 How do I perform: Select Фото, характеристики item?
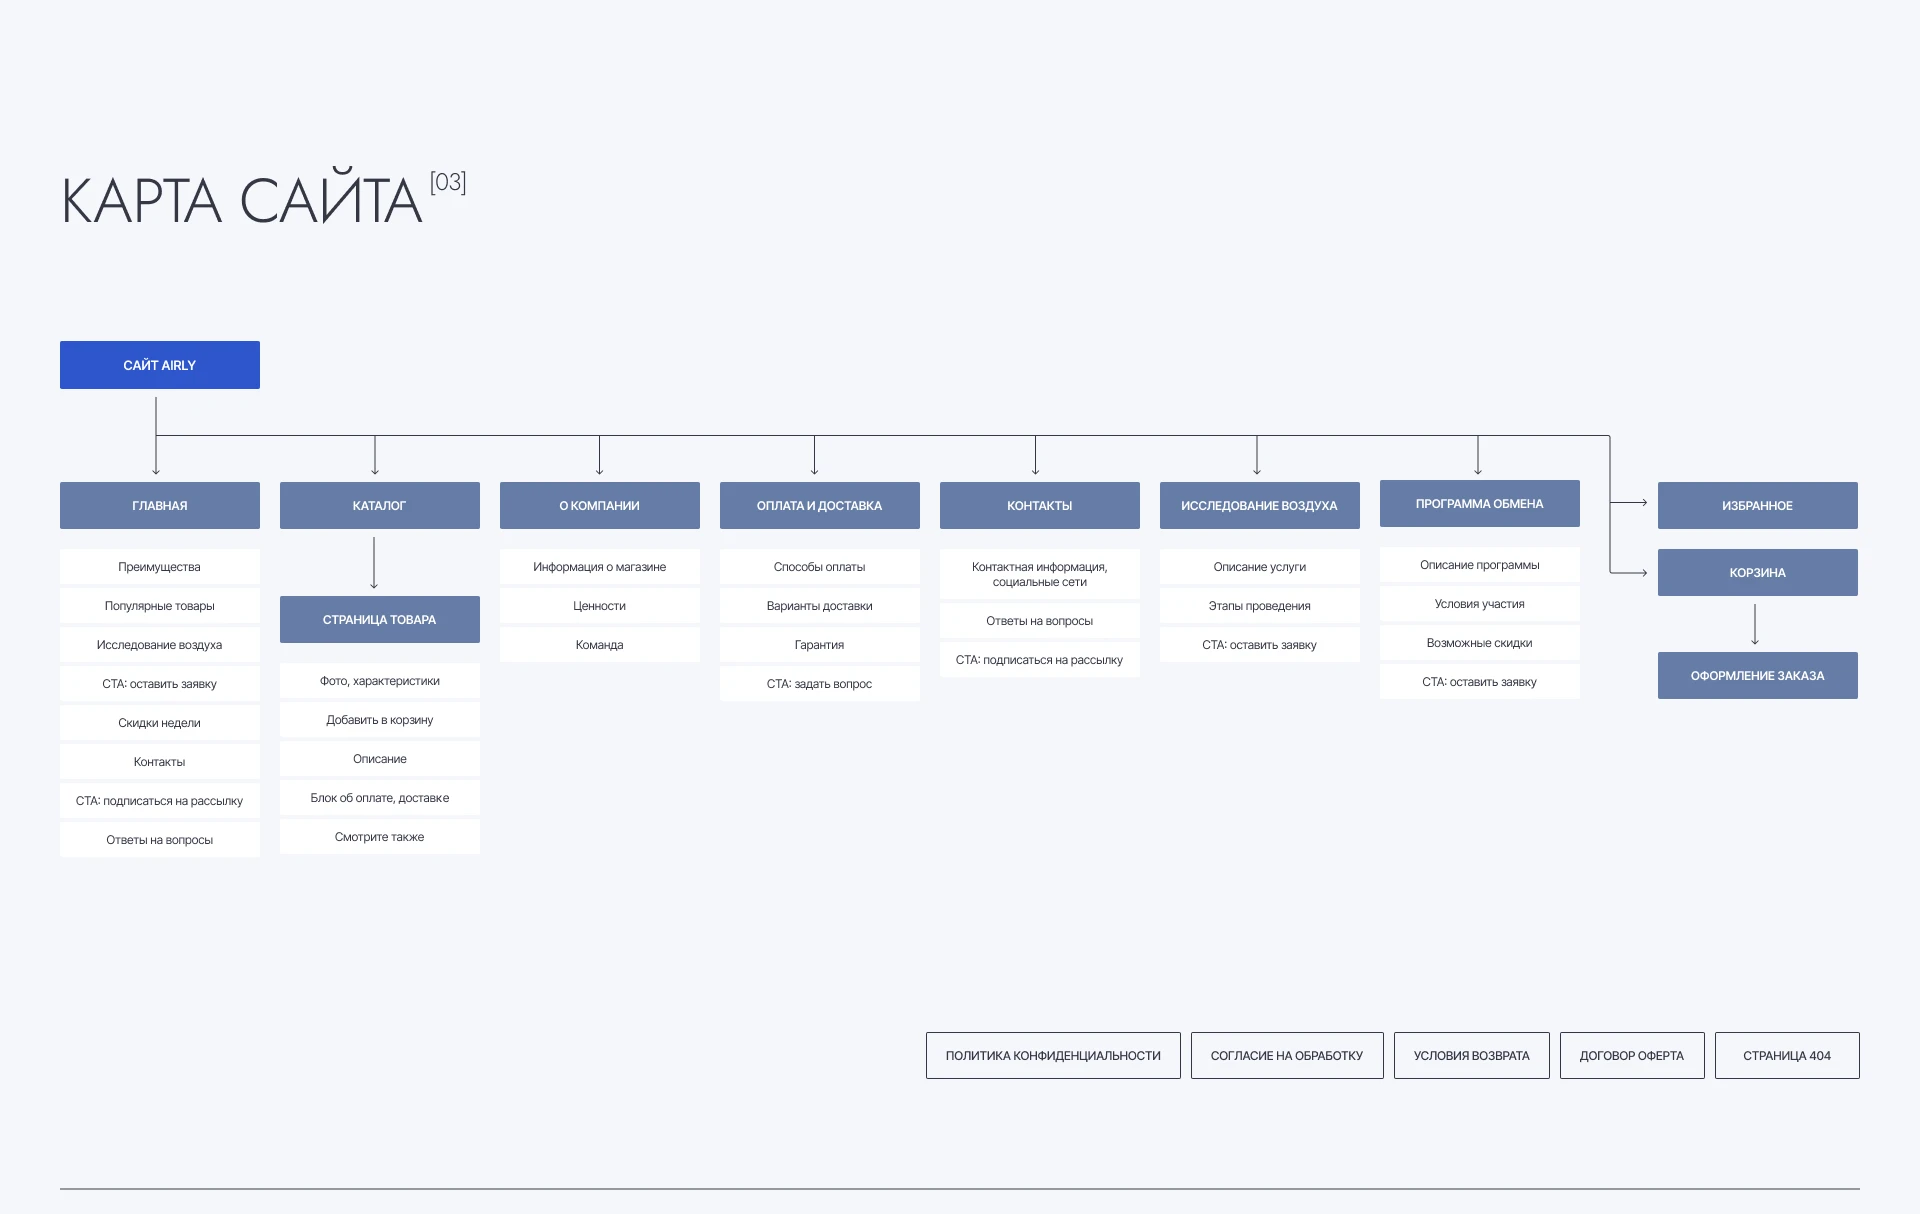[x=380, y=680]
